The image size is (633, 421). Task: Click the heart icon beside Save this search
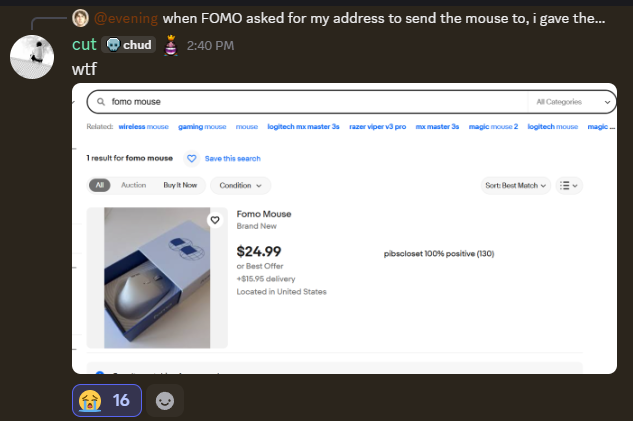click(x=192, y=159)
